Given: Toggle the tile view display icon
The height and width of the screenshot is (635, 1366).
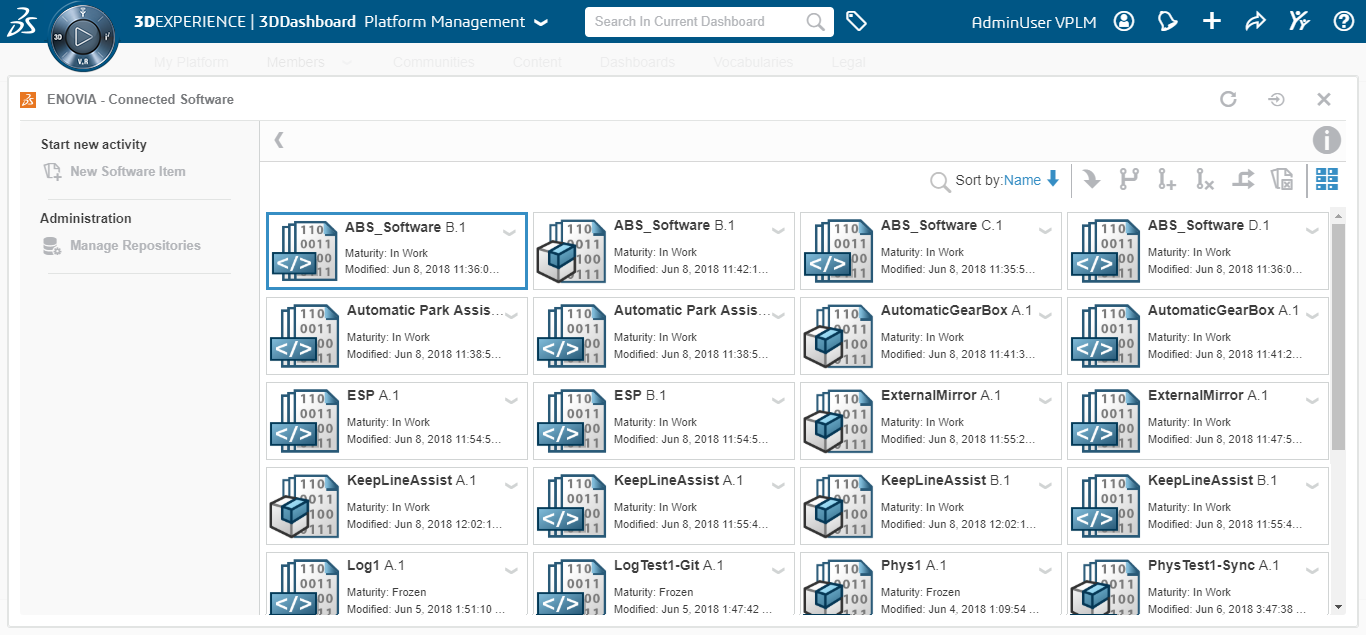Looking at the screenshot, I should click(x=1327, y=180).
